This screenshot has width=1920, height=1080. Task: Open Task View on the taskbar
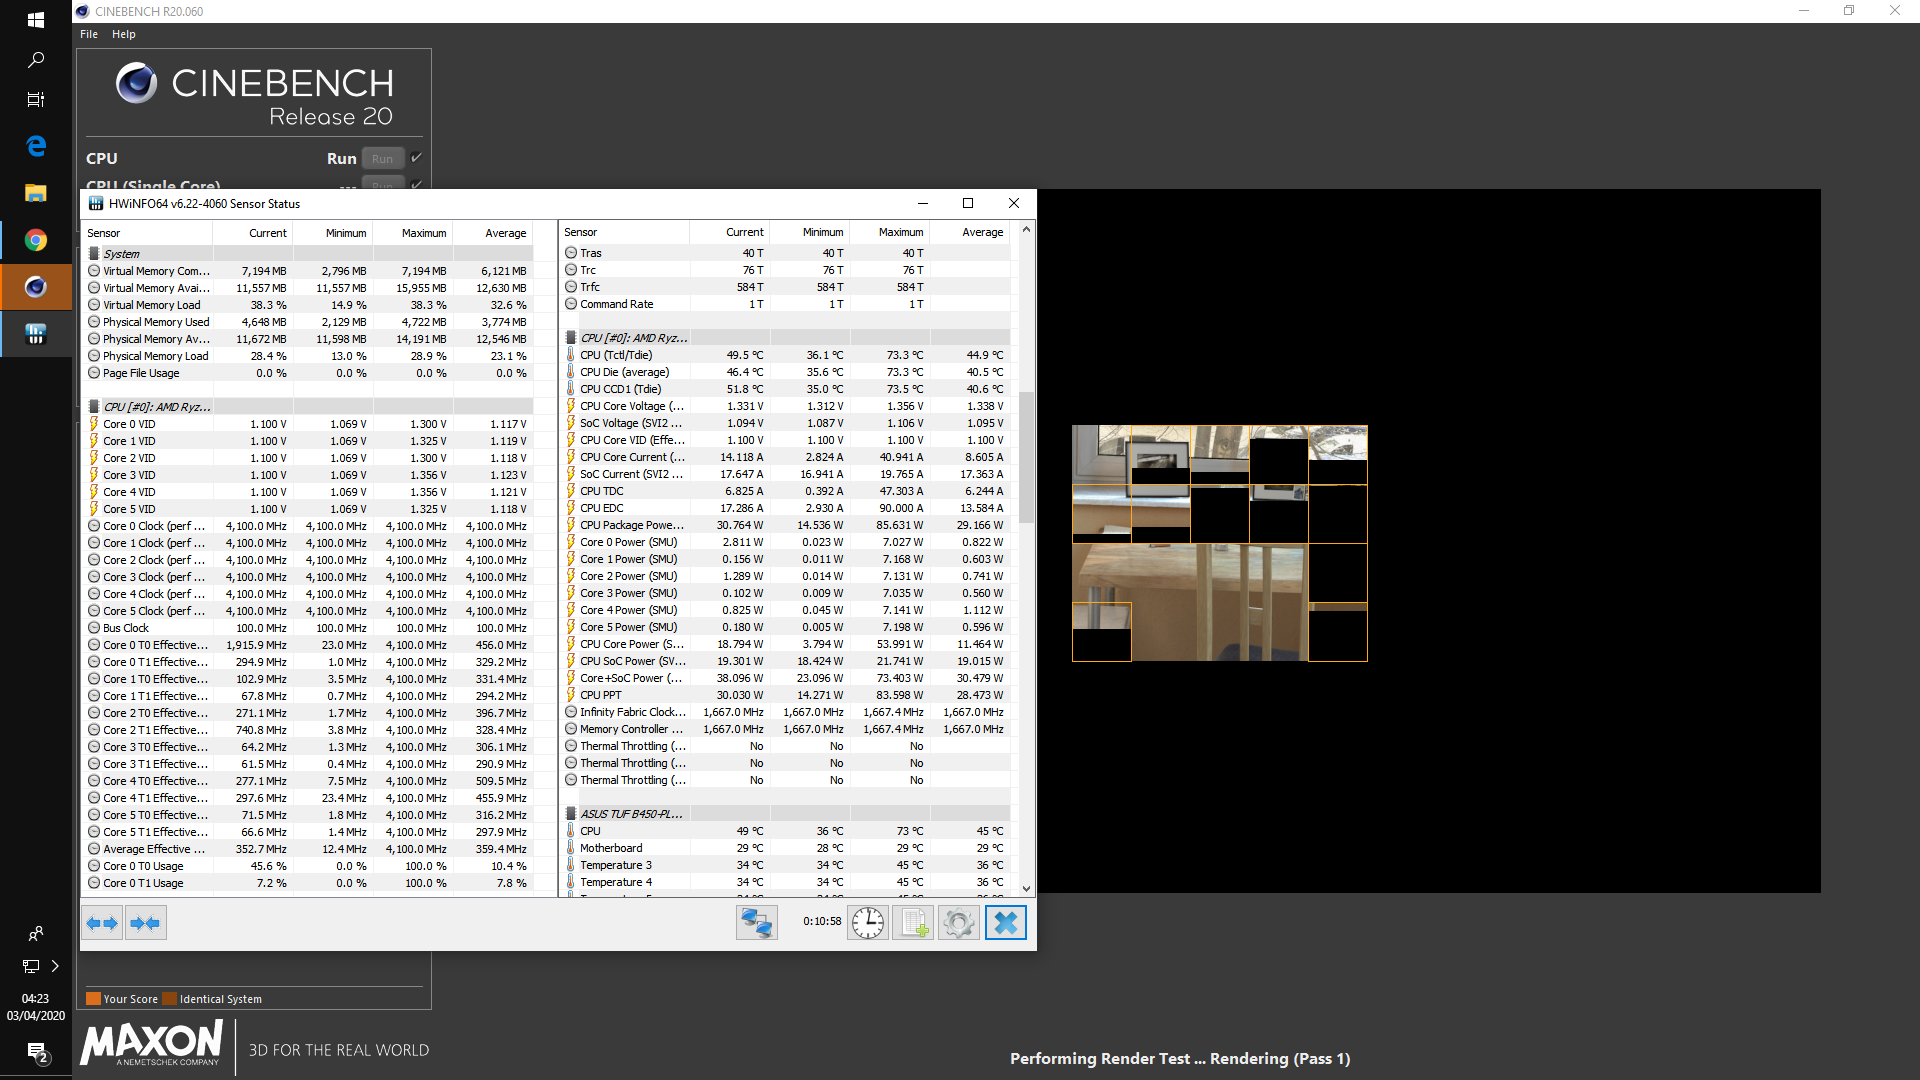[36, 100]
